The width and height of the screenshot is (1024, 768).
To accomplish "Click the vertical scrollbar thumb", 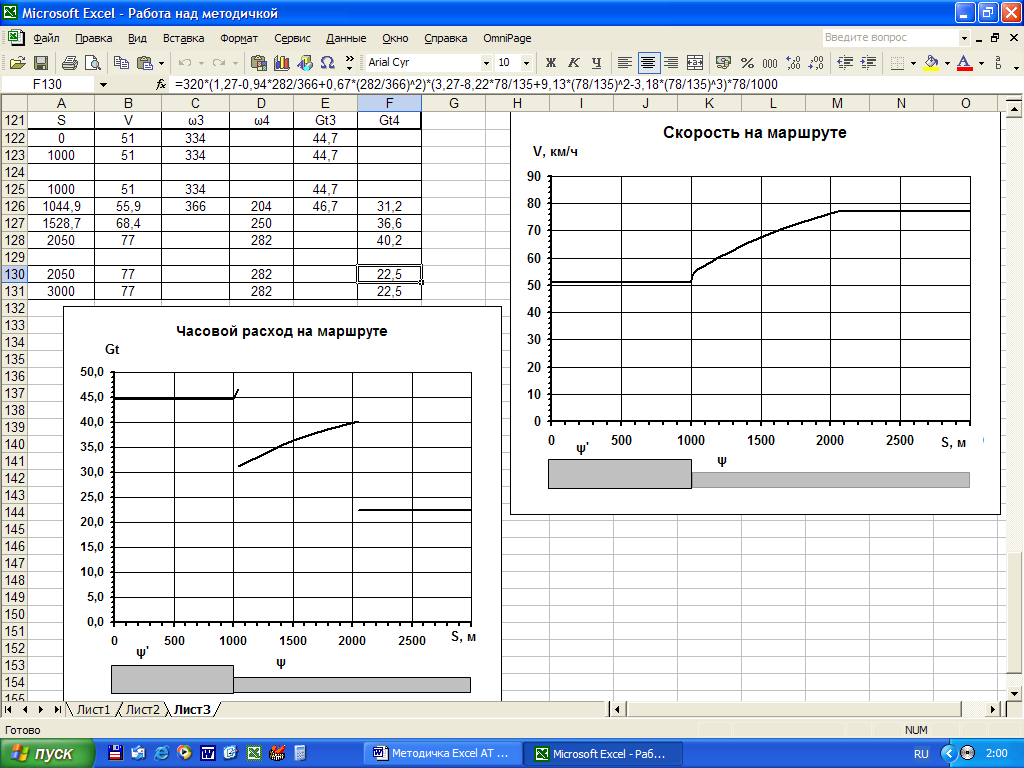I will click(1013, 613).
